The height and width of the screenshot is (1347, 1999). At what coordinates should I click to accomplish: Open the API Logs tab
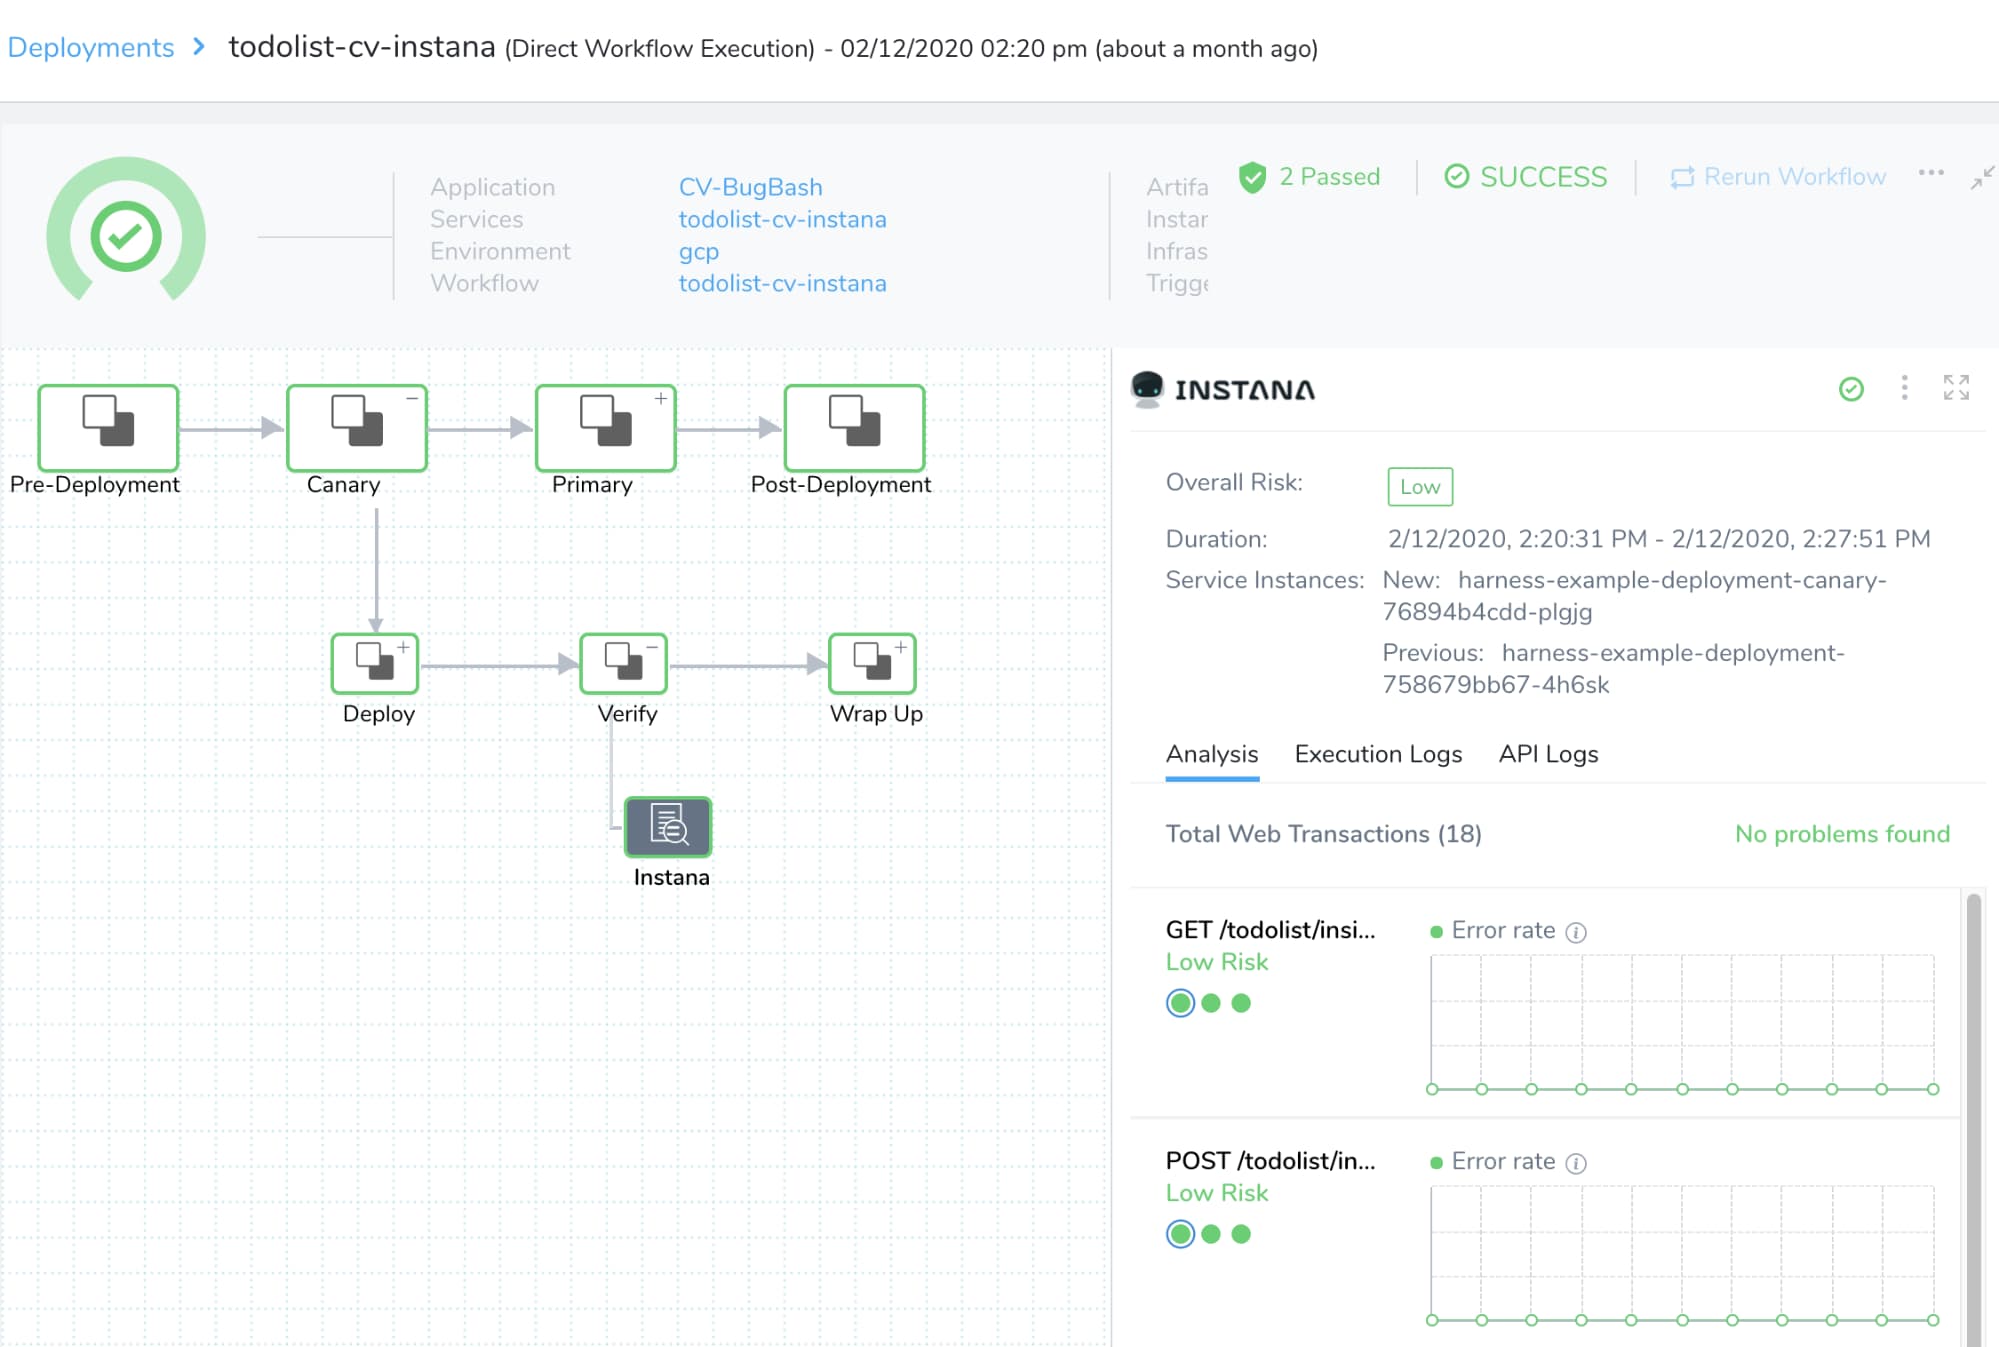point(1547,754)
